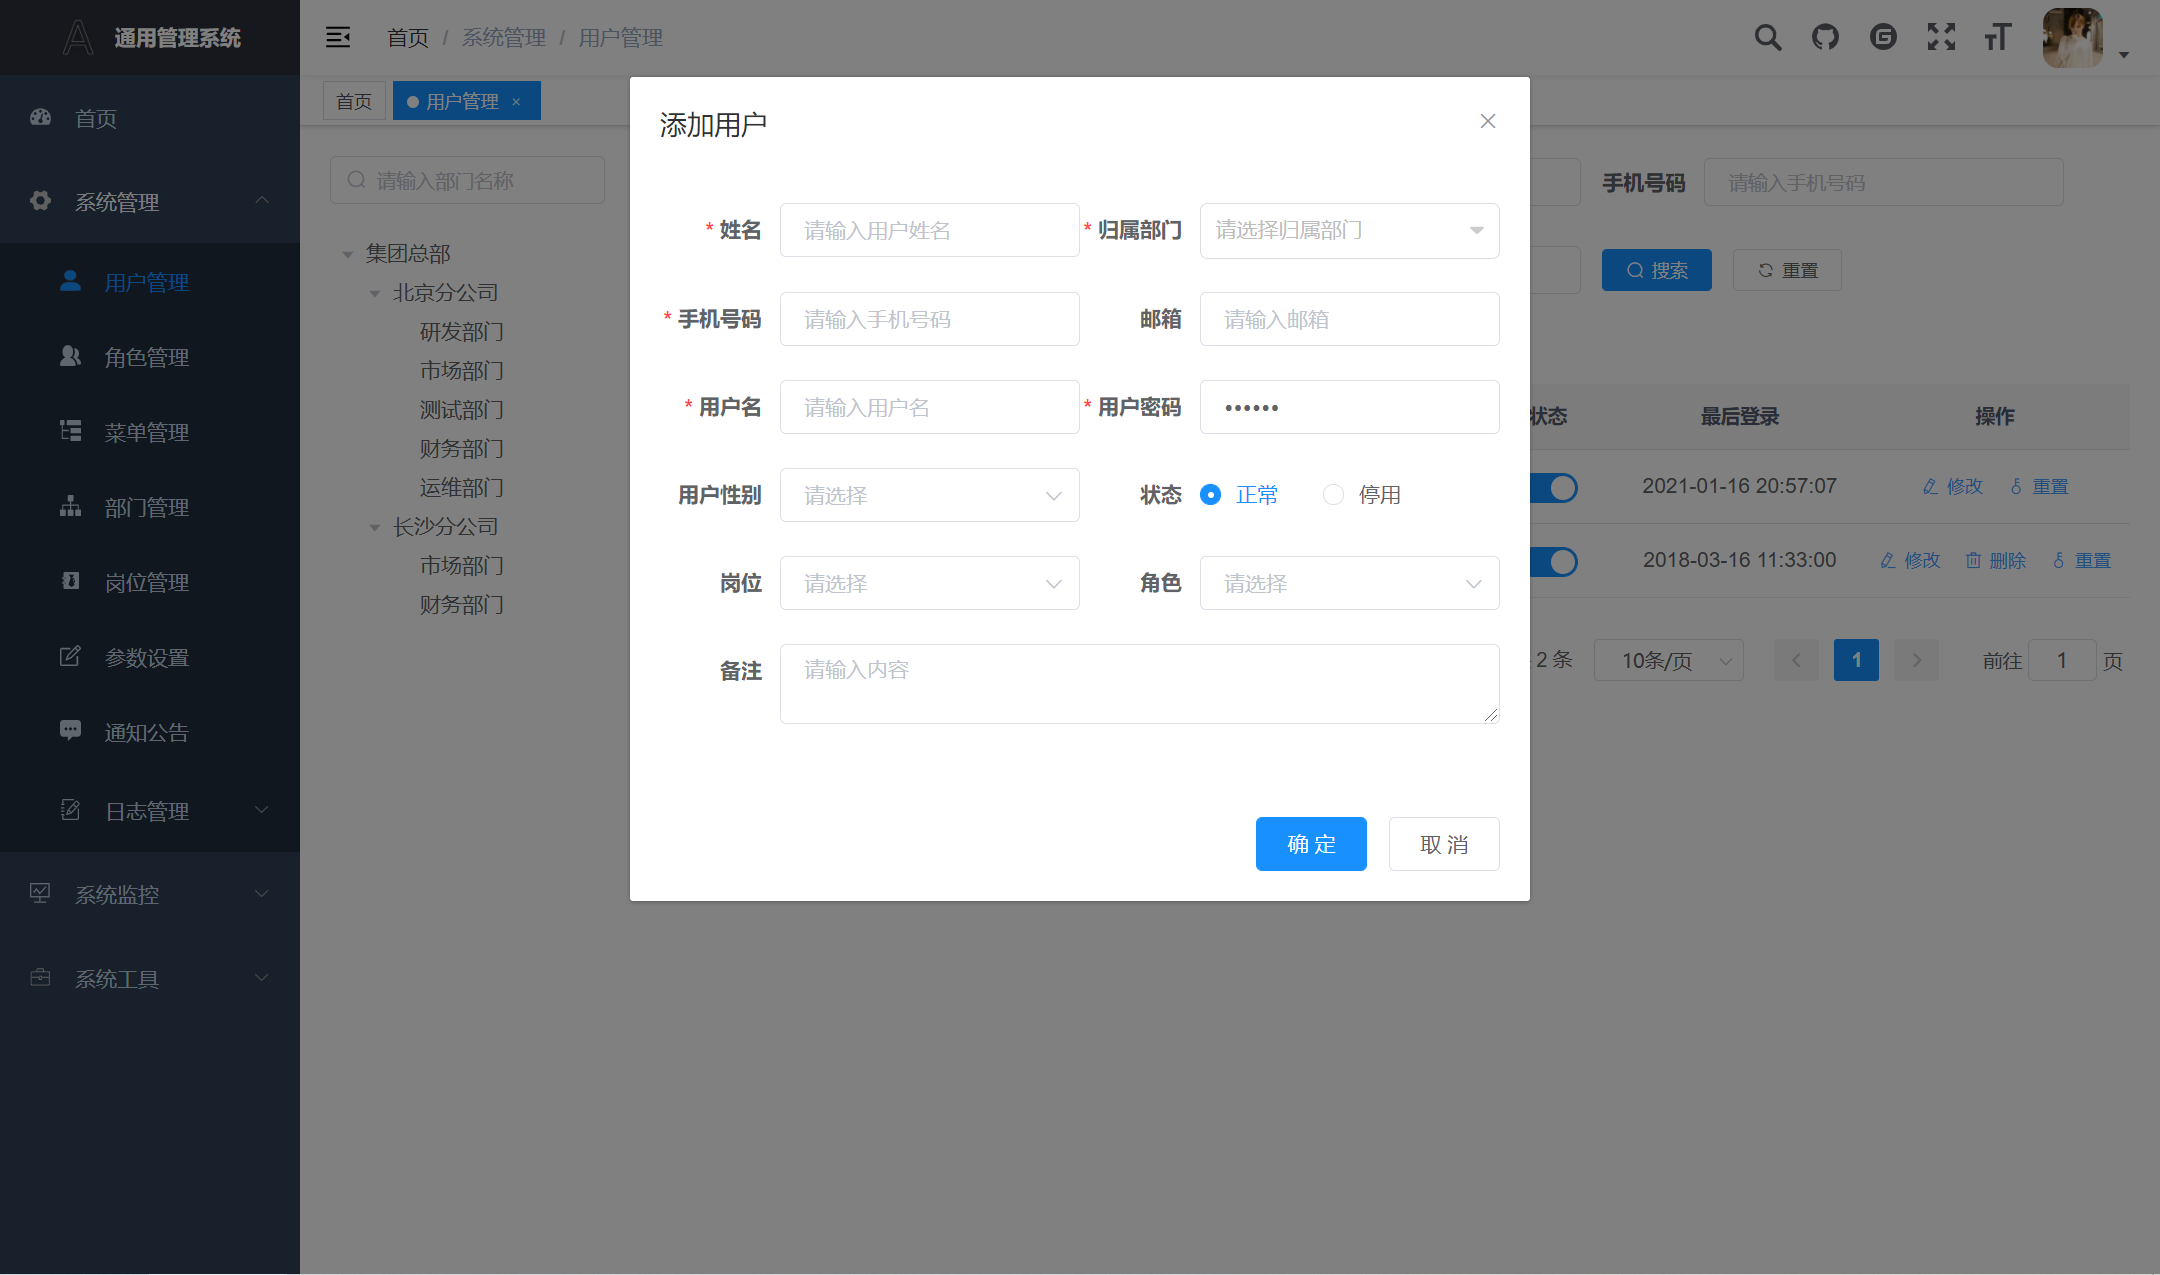Collapse the 系统管理 menu chevron
Image resolution: width=2160 pixels, height=1275 pixels.
point(262,200)
